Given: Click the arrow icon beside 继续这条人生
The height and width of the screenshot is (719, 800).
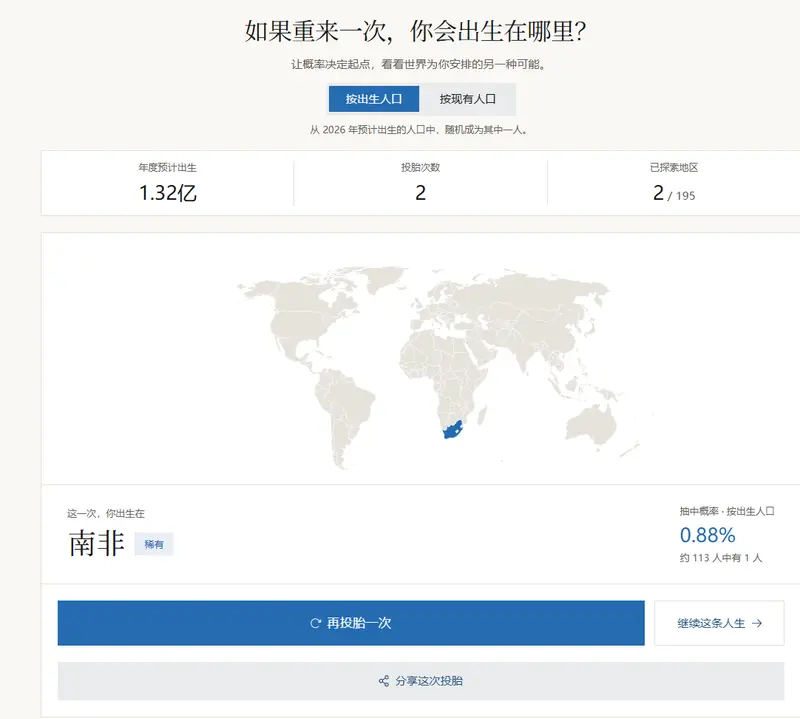Looking at the screenshot, I should pyautogui.click(x=757, y=623).
